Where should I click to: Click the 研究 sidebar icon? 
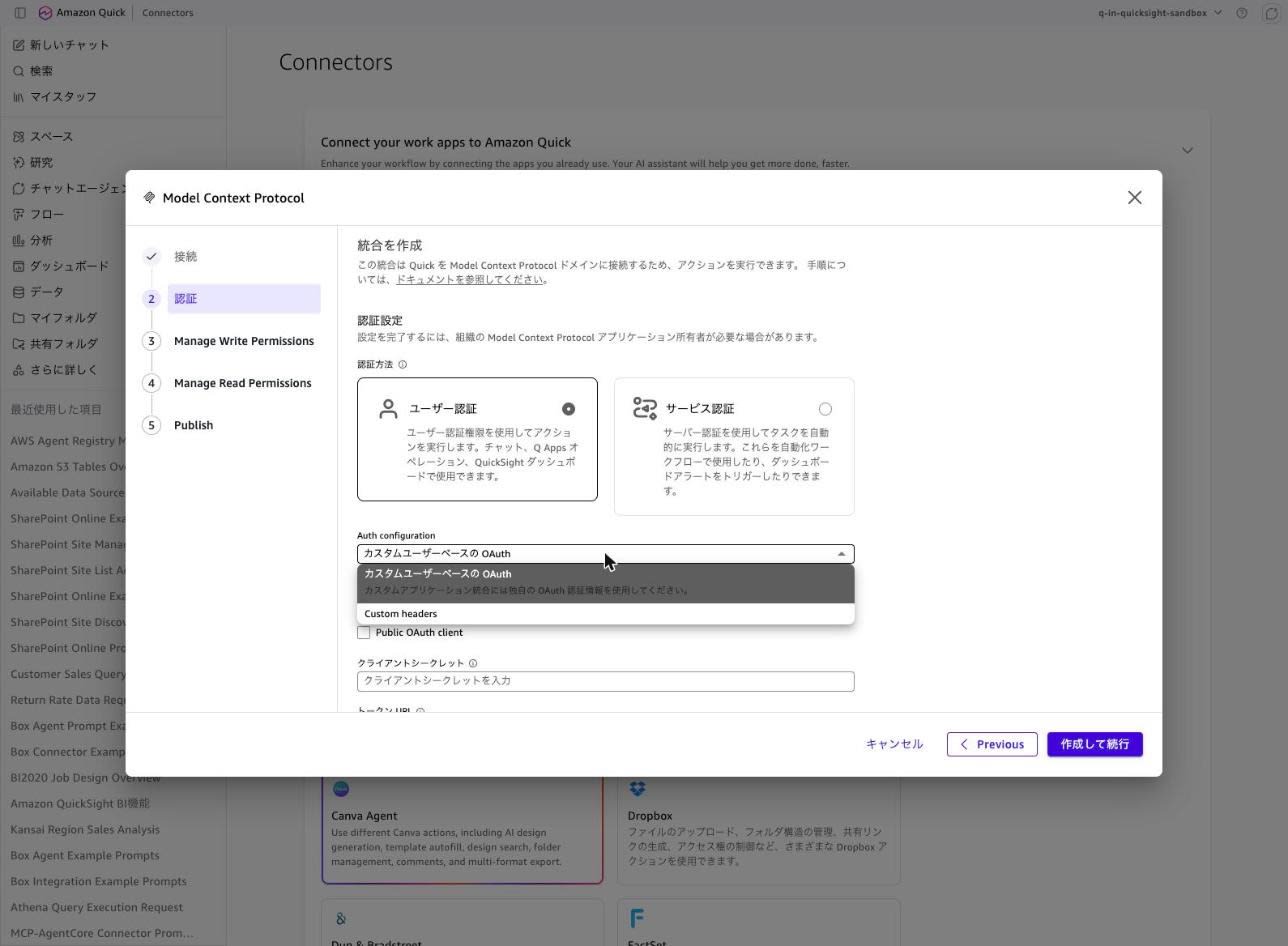(x=18, y=162)
